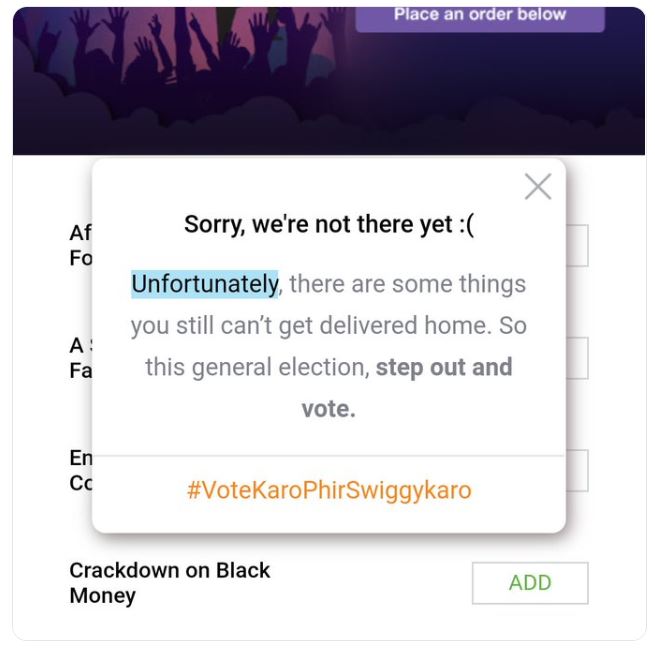Select the partially hidden item label starting with "En"
The width and height of the screenshot is (655, 648).
click(x=80, y=471)
